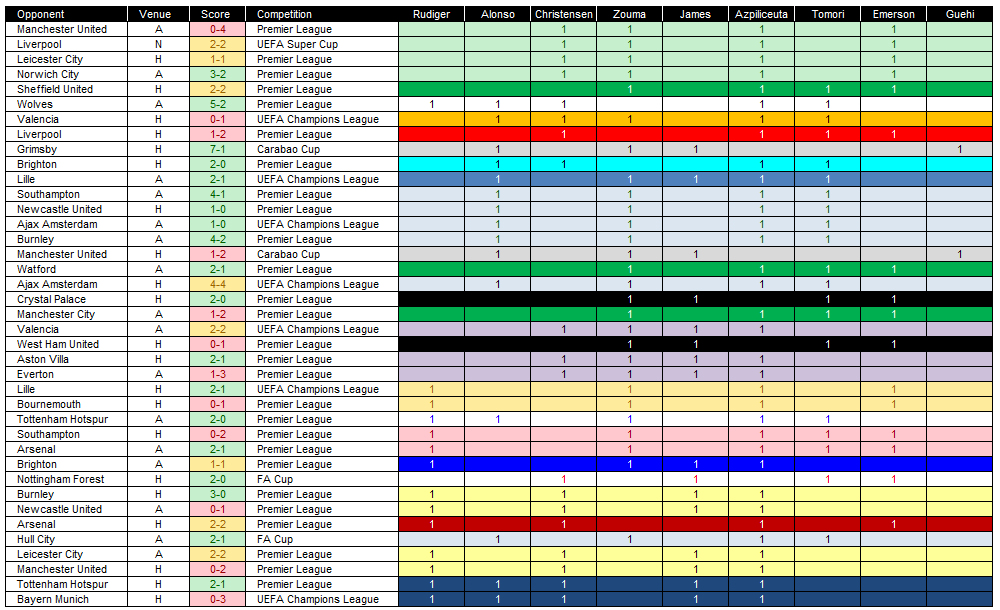The image size is (1000, 610).
Task: Click the Grimsby opponent cell
Action: pyautogui.click(x=66, y=149)
